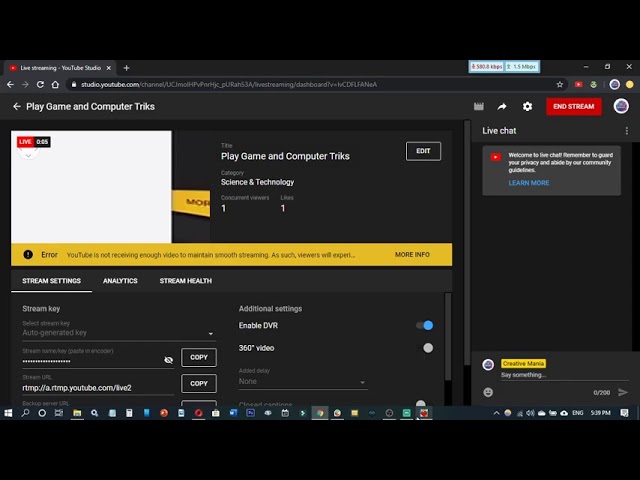Reload the page with the refresh icon

click(x=40, y=84)
